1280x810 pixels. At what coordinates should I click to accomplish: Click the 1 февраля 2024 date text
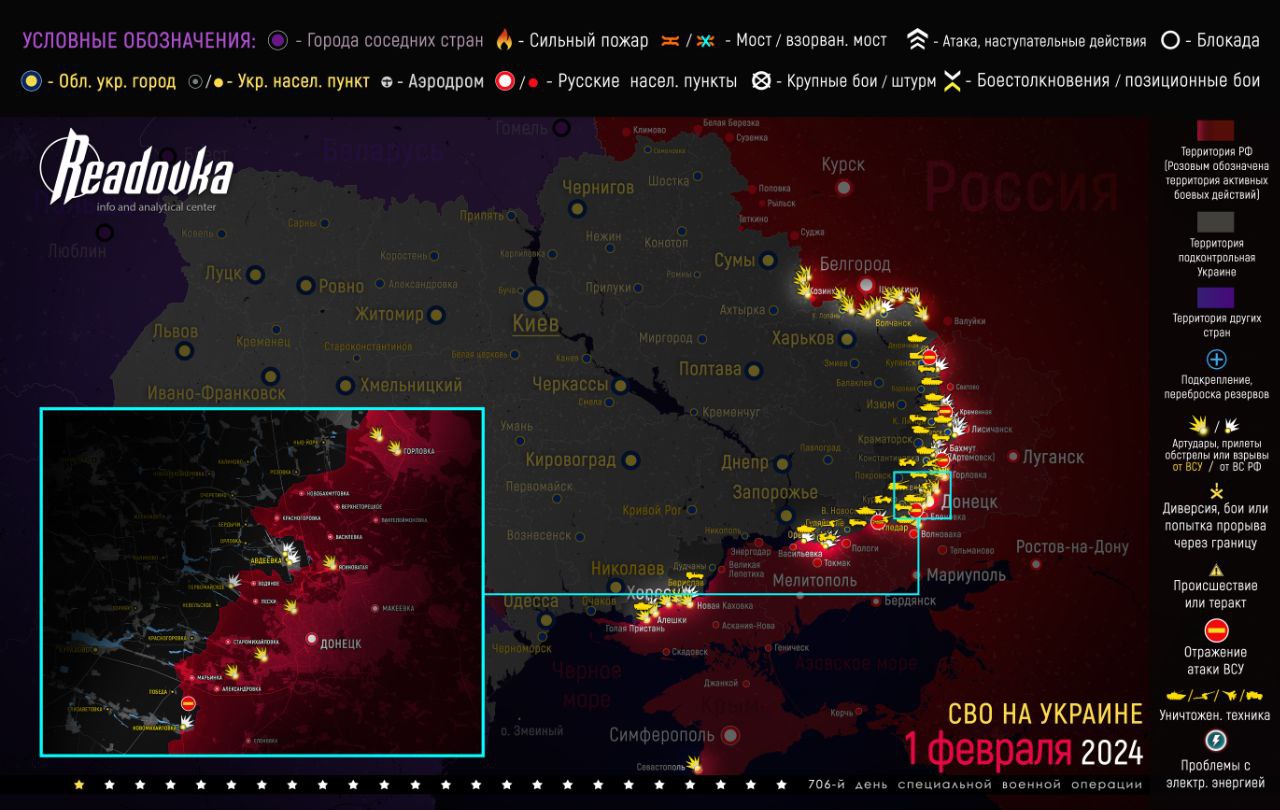1023,750
